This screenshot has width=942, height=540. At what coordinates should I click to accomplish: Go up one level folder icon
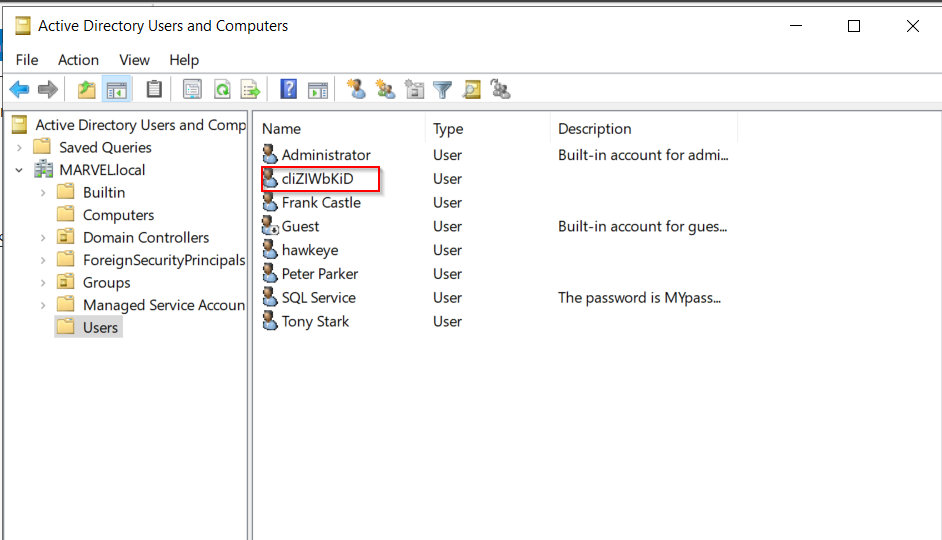(87, 90)
